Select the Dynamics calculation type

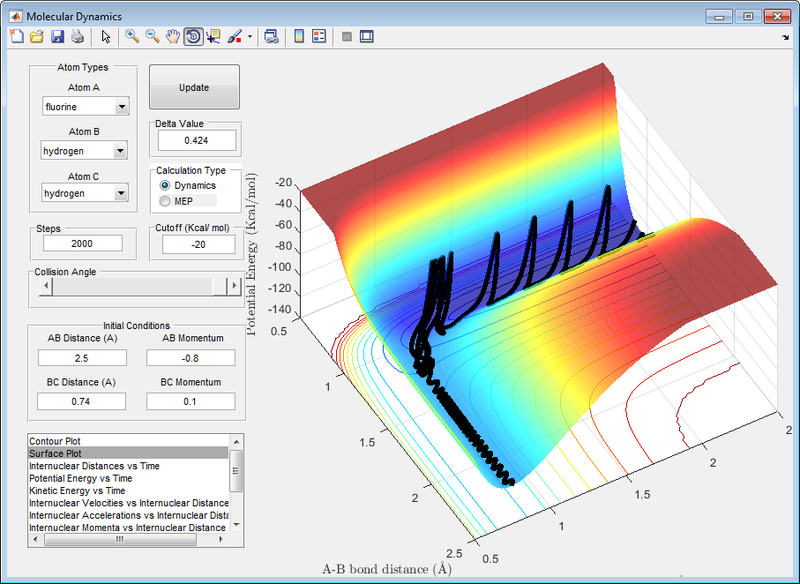165,186
